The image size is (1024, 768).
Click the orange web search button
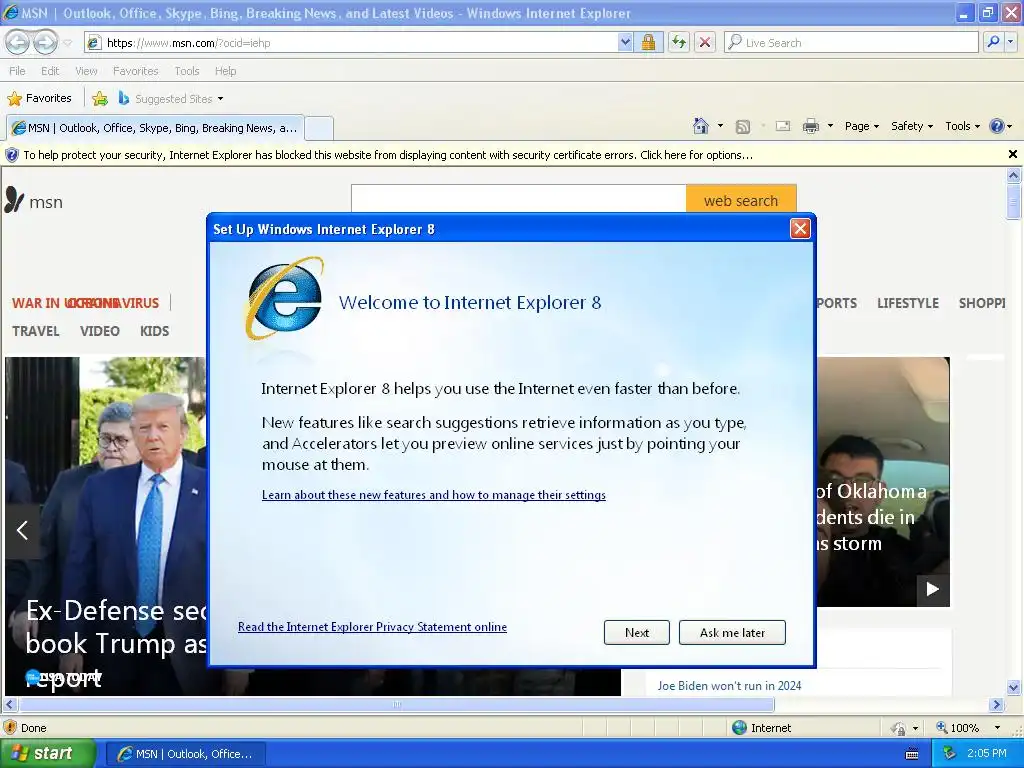741,200
